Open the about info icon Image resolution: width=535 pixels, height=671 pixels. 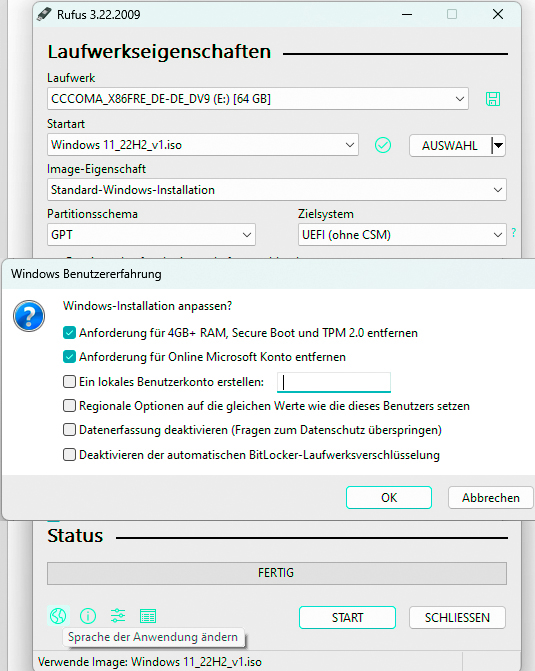coord(88,616)
